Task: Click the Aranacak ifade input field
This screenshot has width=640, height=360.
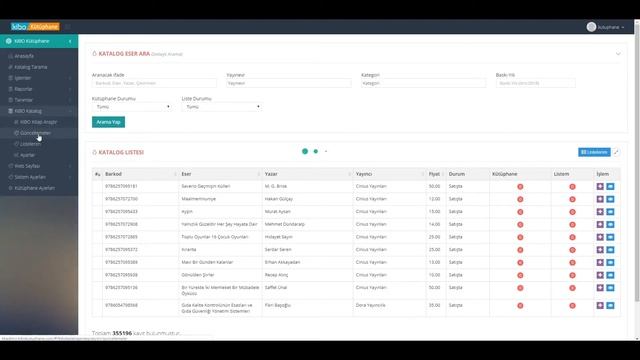Action: (x=154, y=83)
